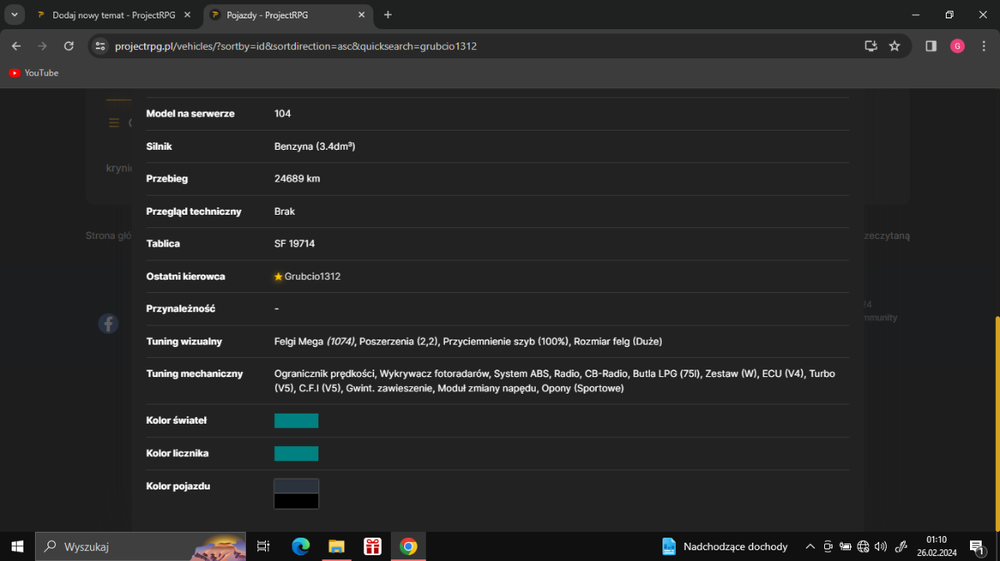The height and width of the screenshot is (561, 1000).
Task: Select model value 104
Action: click(283, 113)
